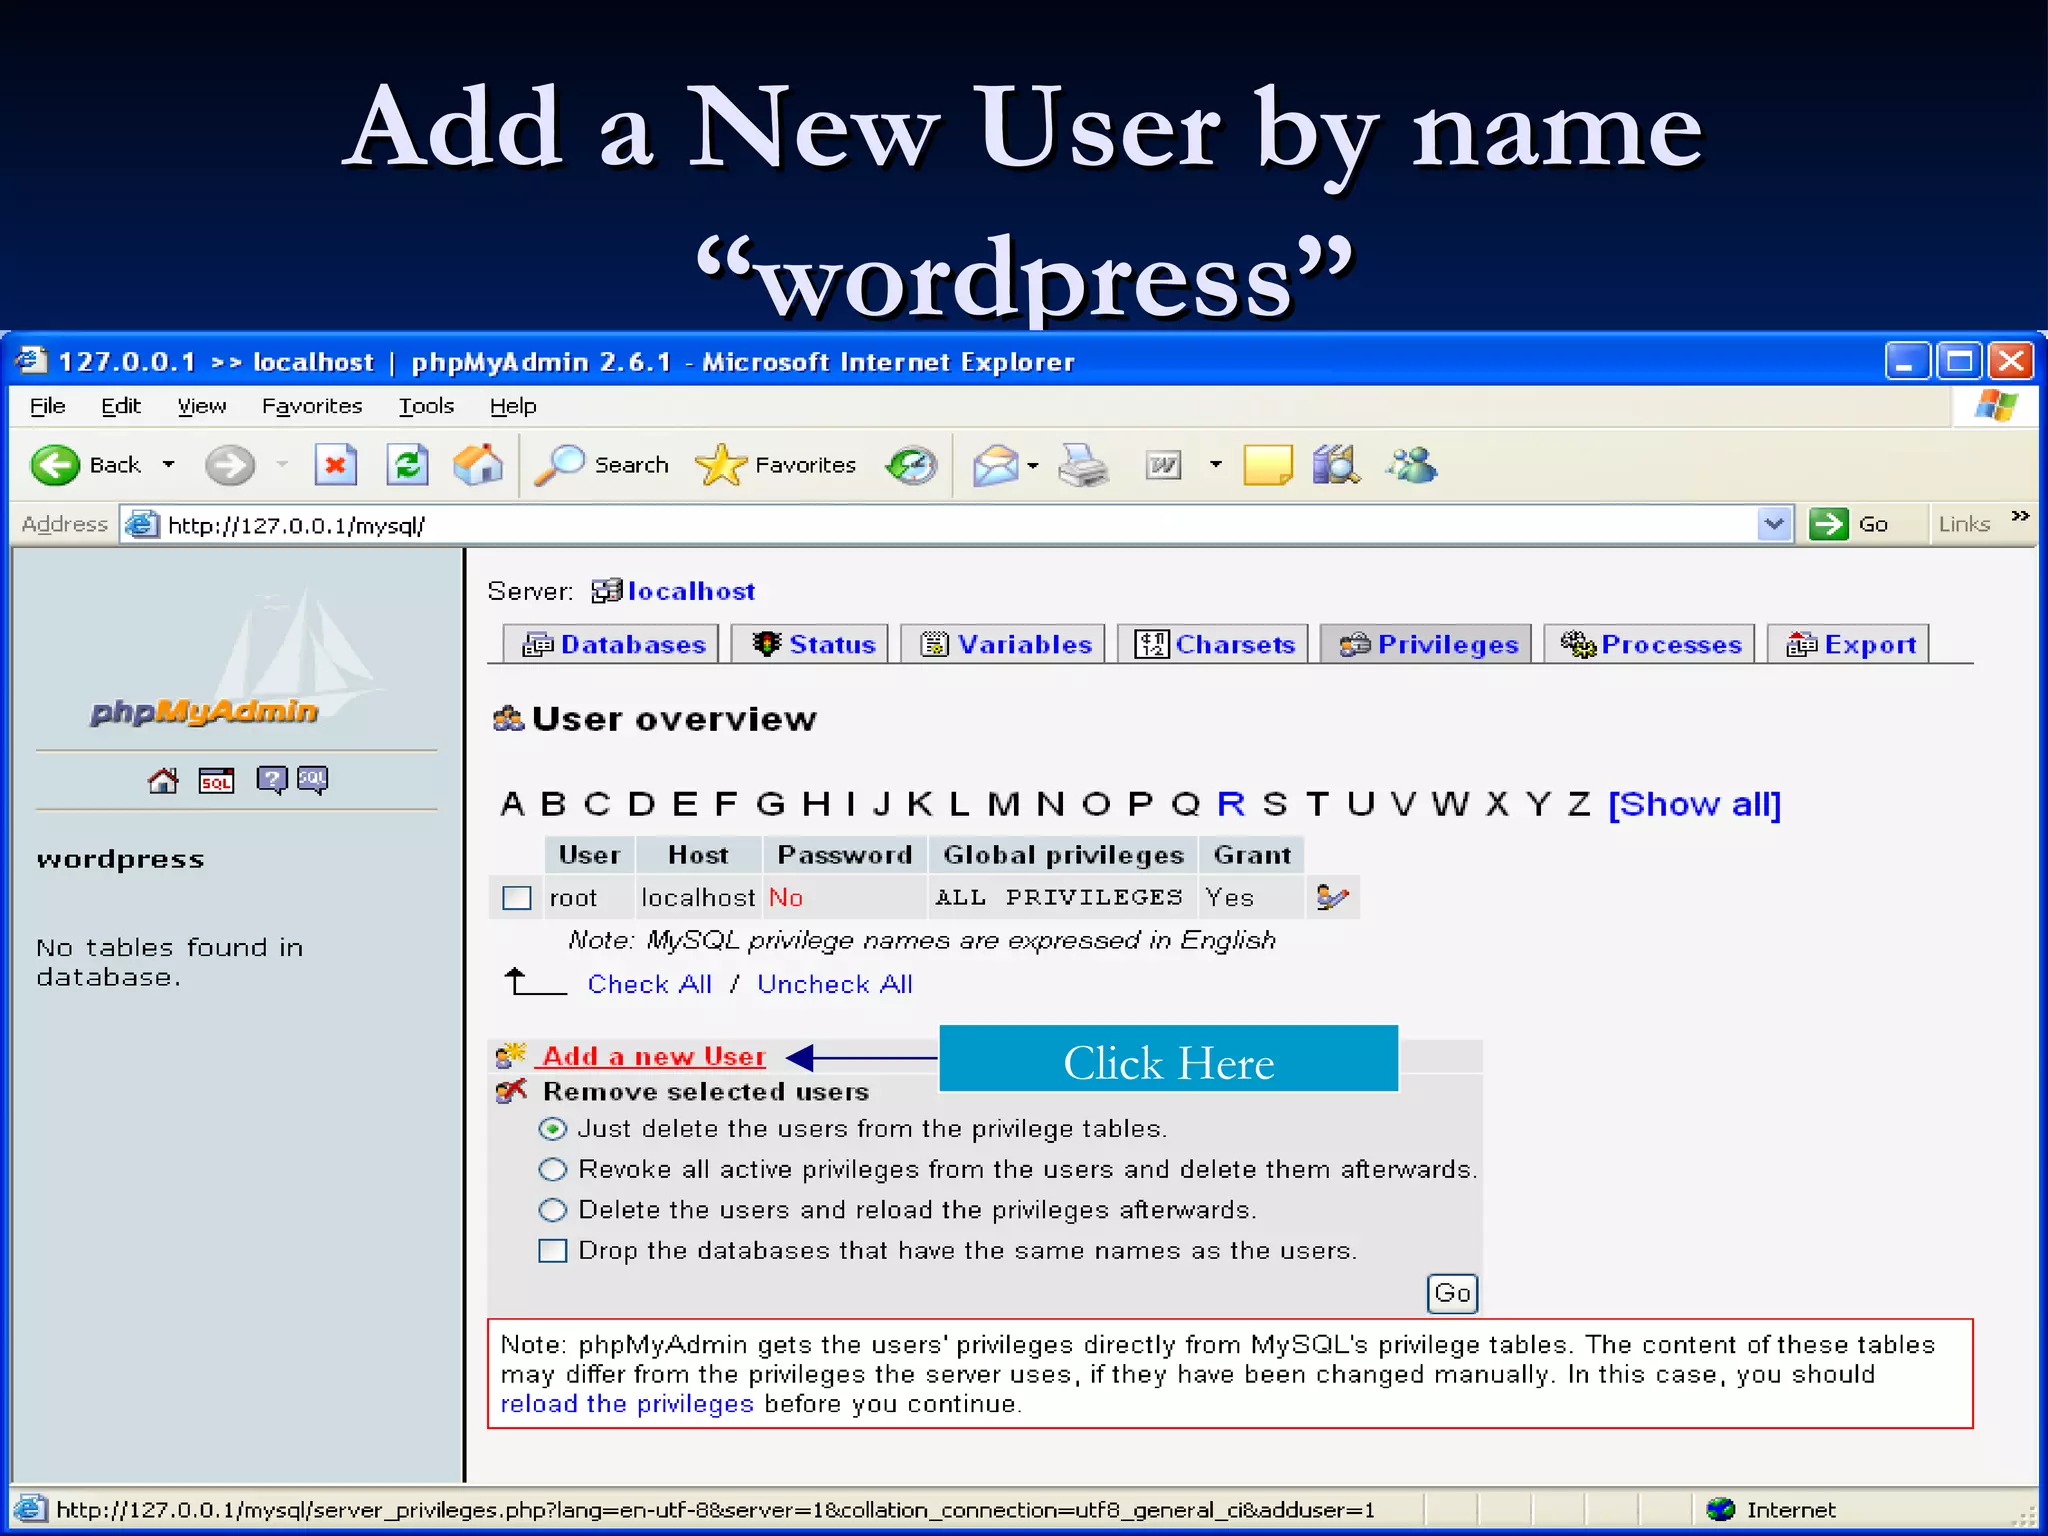
Task: Switch to the Charsets tab
Action: [1213, 644]
